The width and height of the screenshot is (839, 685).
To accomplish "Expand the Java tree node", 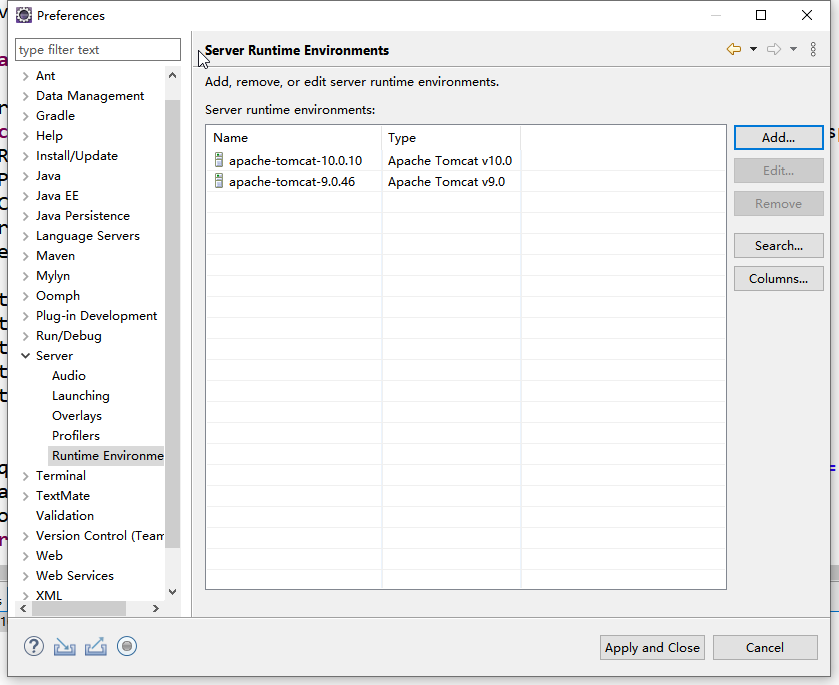I will [x=25, y=175].
